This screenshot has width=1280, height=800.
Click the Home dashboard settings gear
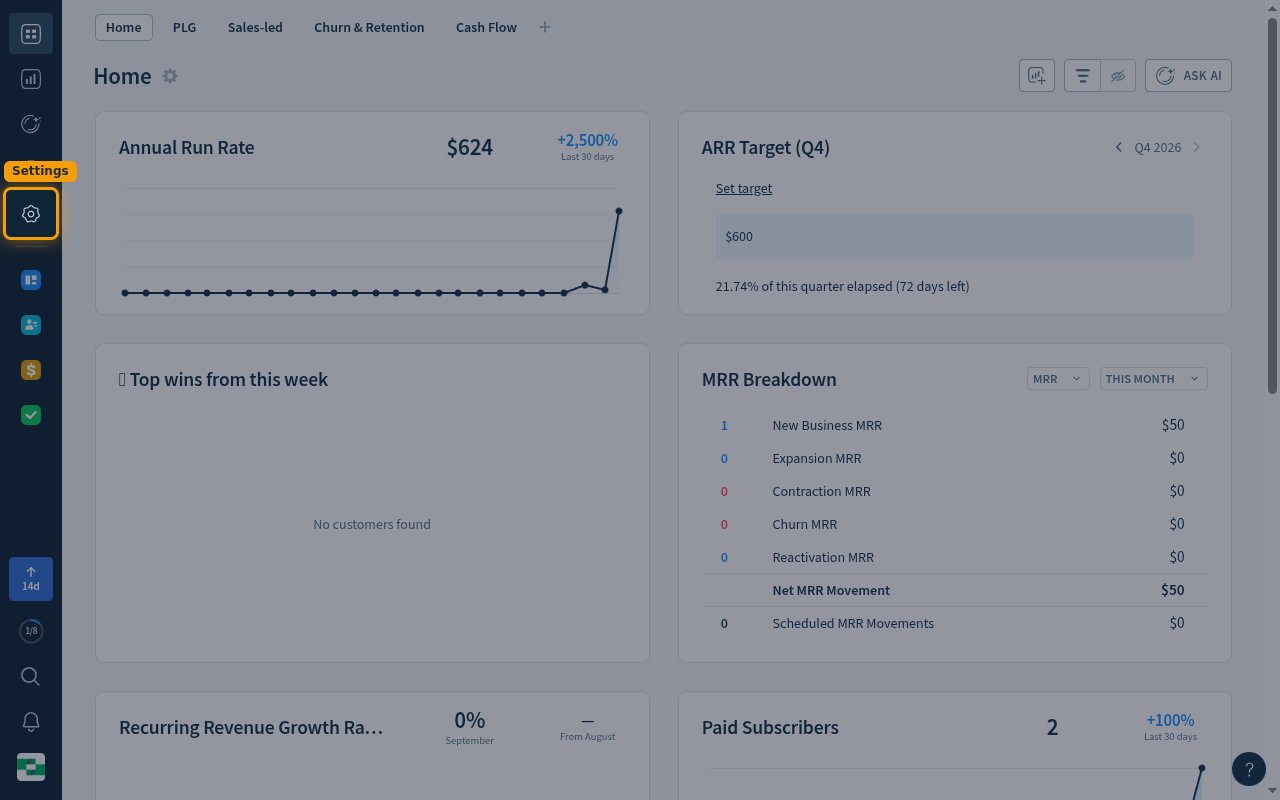pos(170,76)
